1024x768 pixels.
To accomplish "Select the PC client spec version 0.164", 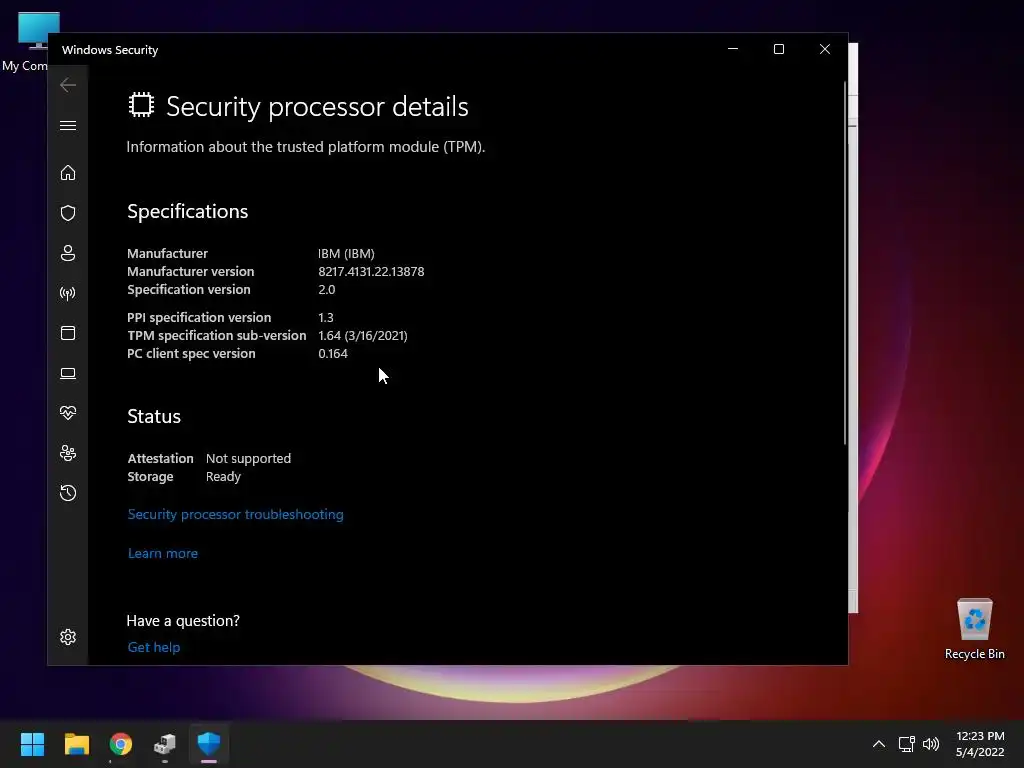I will pyautogui.click(x=332, y=353).
